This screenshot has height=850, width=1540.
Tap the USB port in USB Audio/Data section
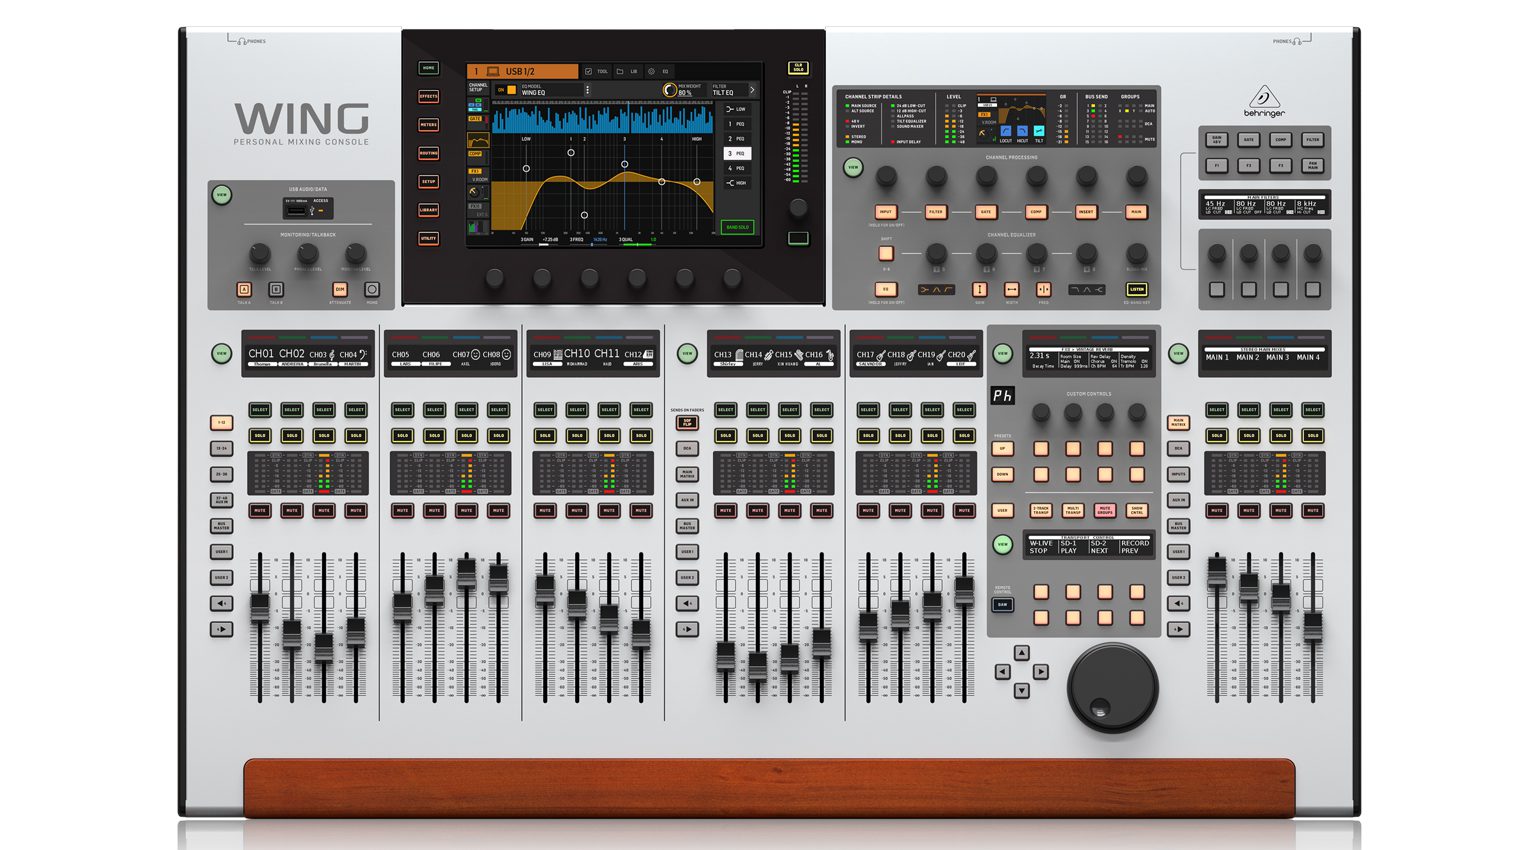pos(297,210)
